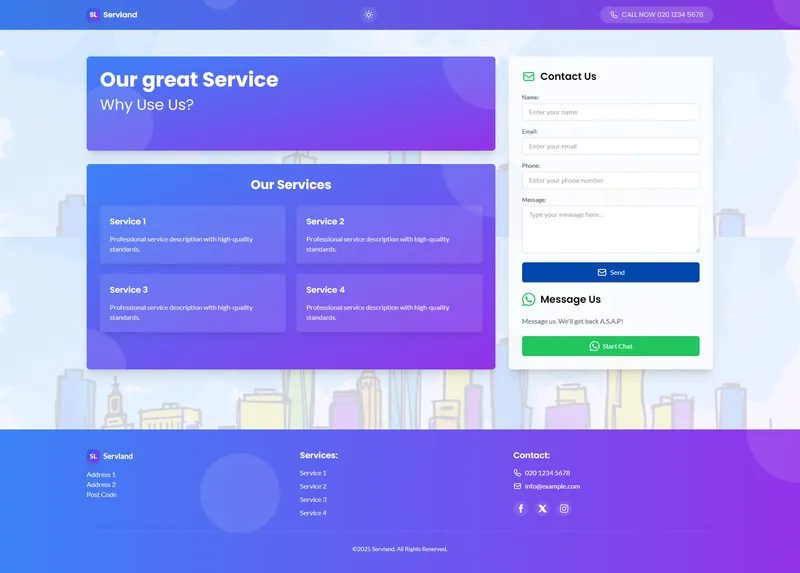800x573 pixels.
Task: Select the Phone number input field
Action: [x=610, y=180]
